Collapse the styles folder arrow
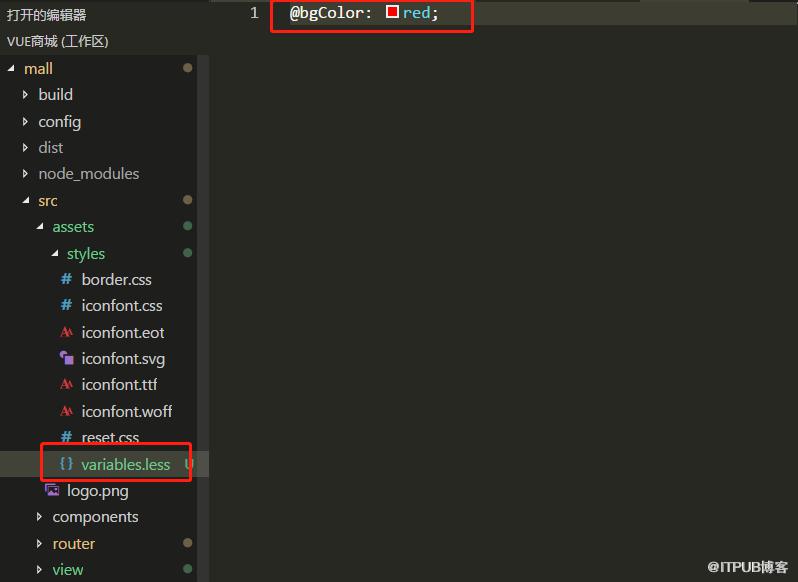The image size is (798, 582). click(54, 253)
